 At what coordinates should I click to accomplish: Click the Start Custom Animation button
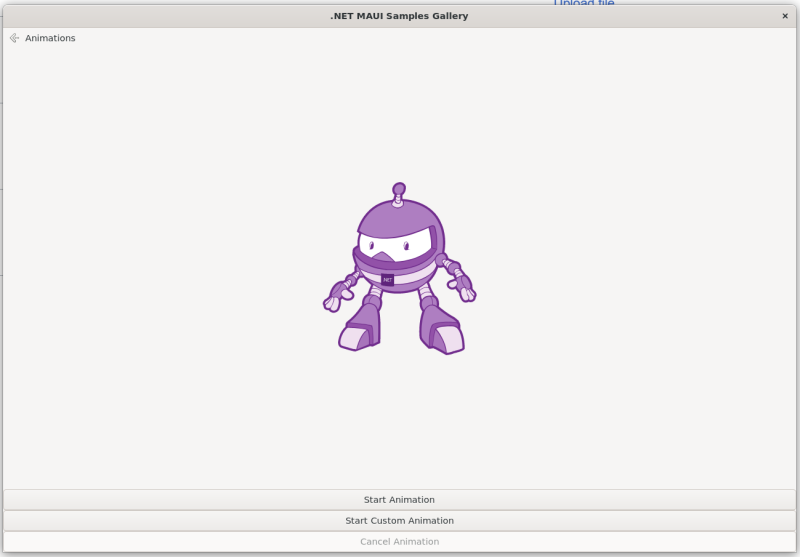[x=399, y=521]
